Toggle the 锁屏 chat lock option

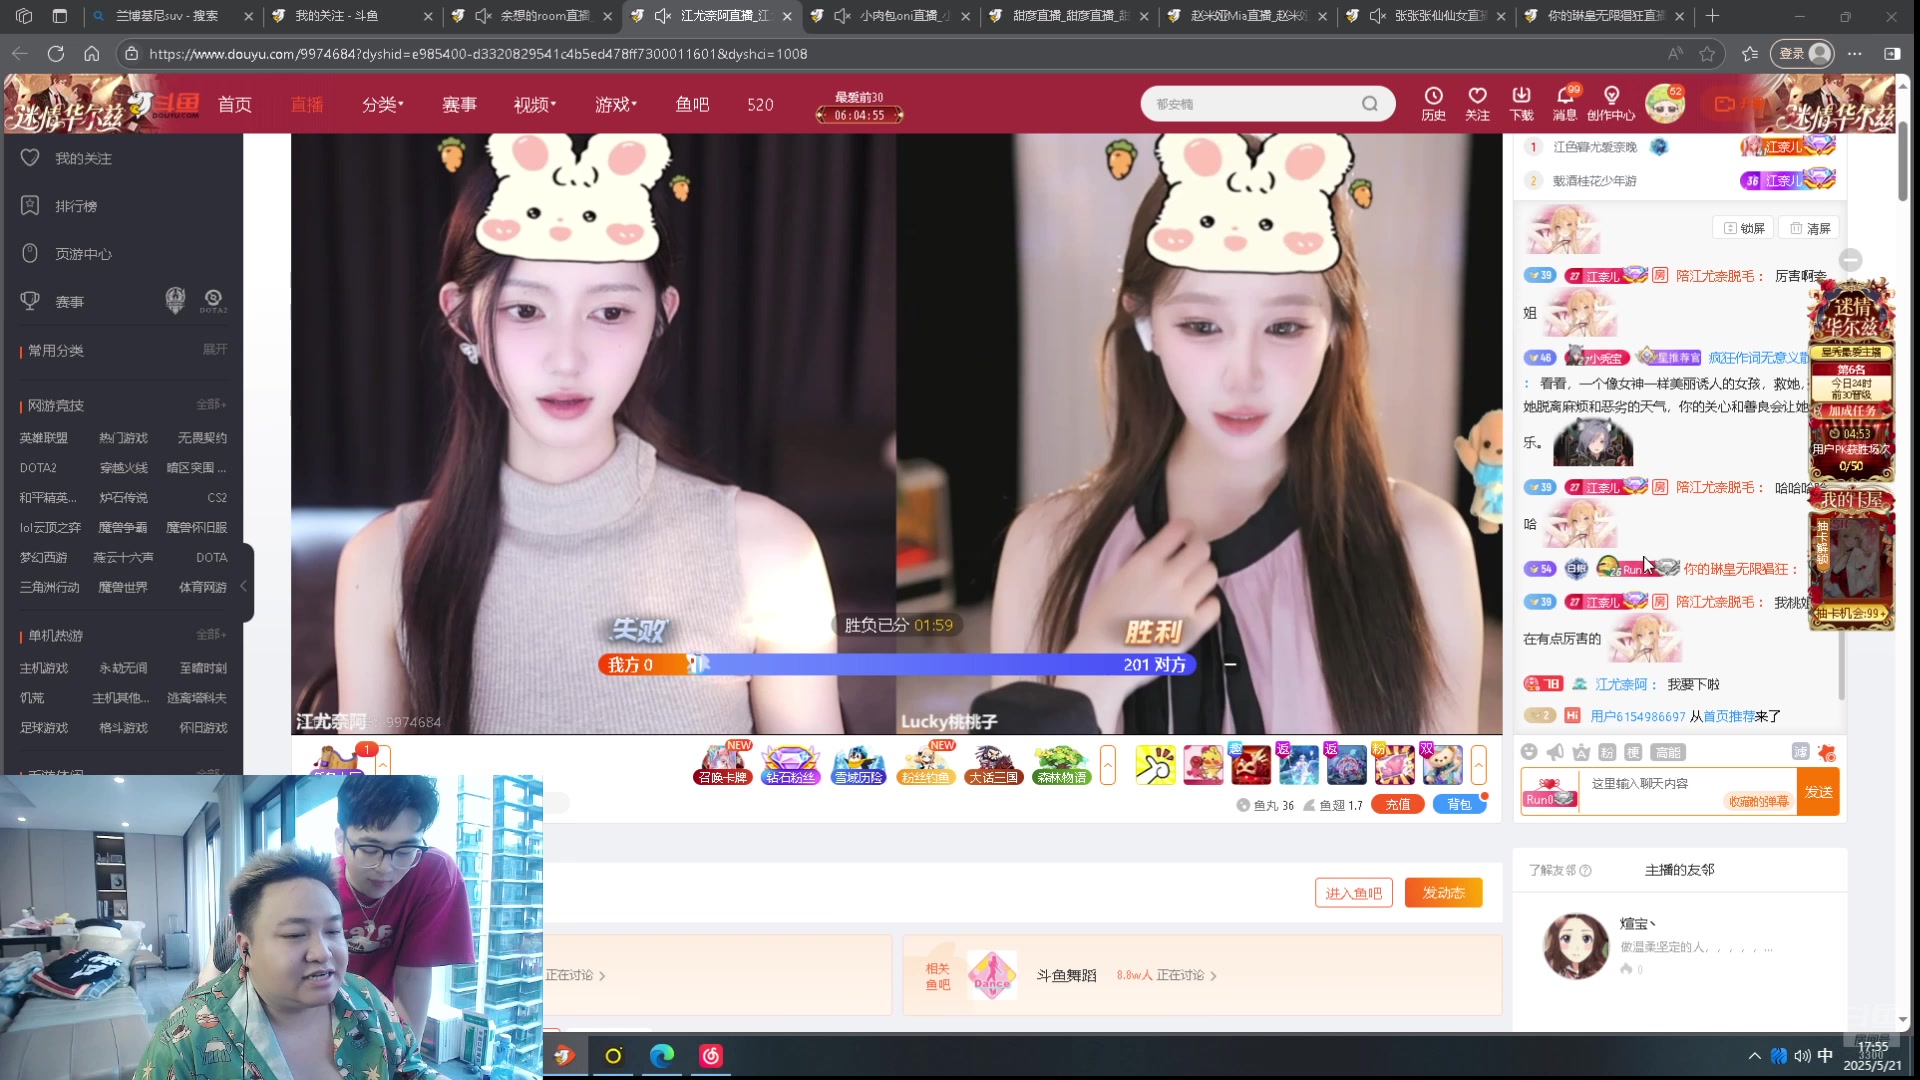1743,228
